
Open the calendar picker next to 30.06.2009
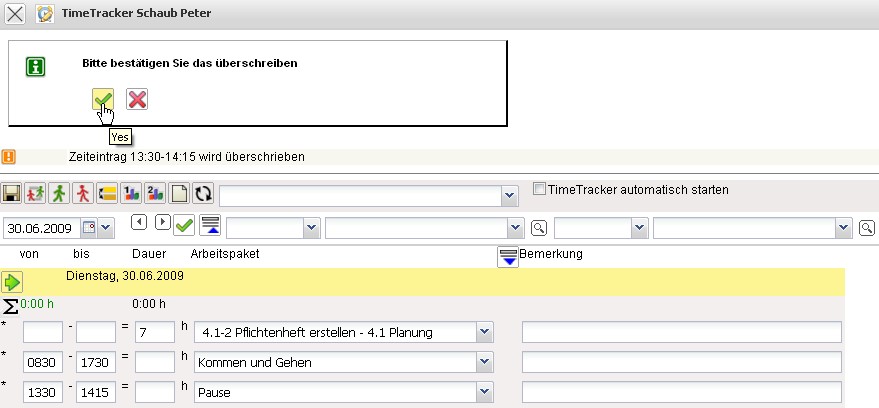tap(89, 227)
